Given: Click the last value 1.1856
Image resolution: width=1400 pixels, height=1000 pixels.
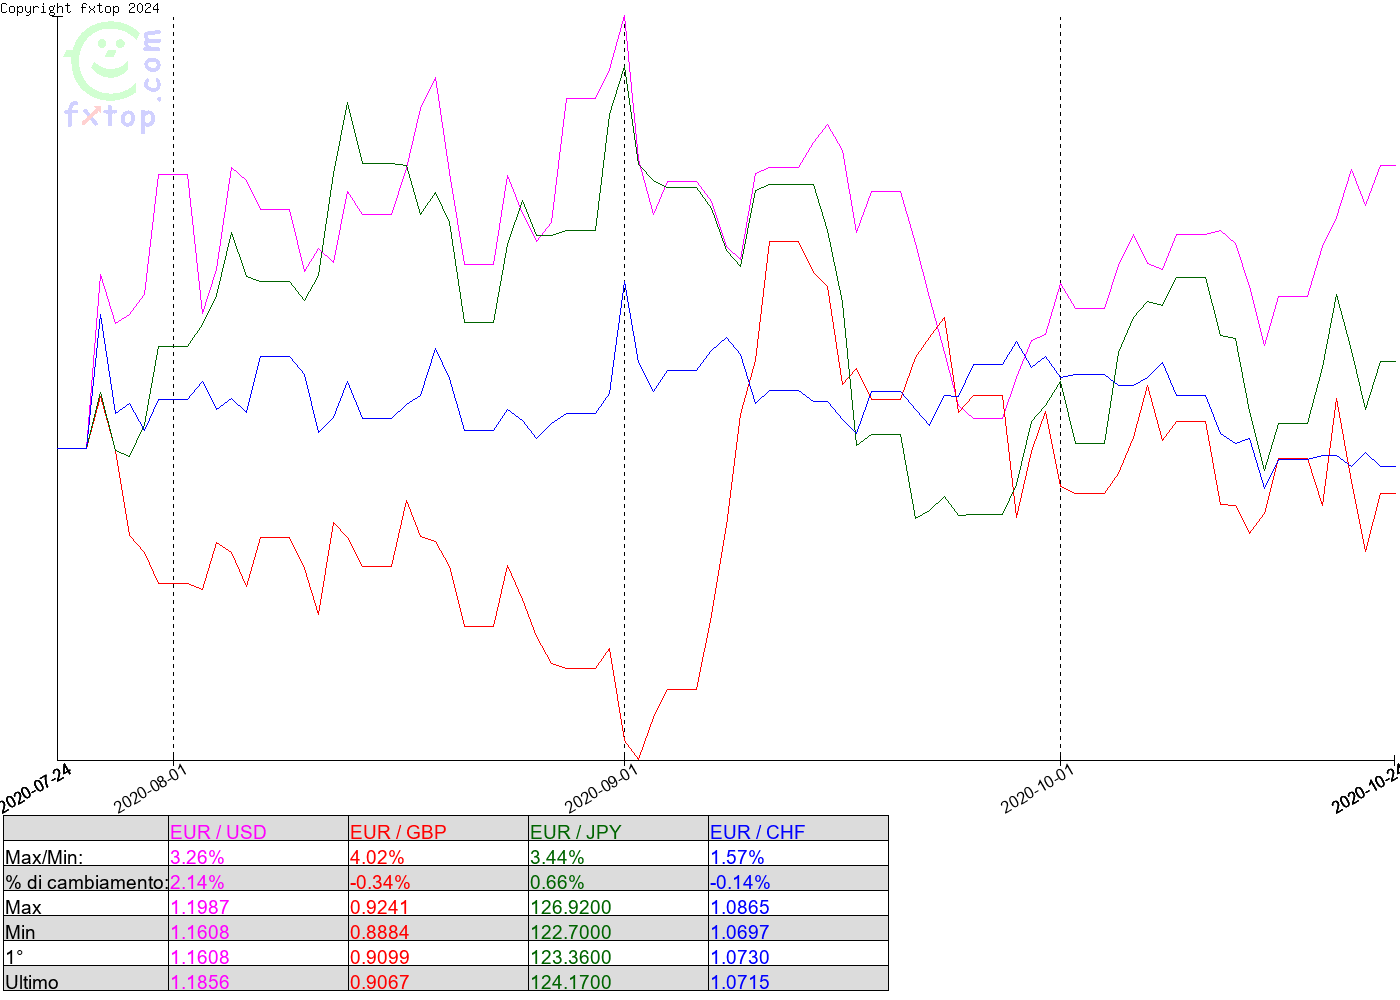Looking at the screenshot, I should pos(200,982).
